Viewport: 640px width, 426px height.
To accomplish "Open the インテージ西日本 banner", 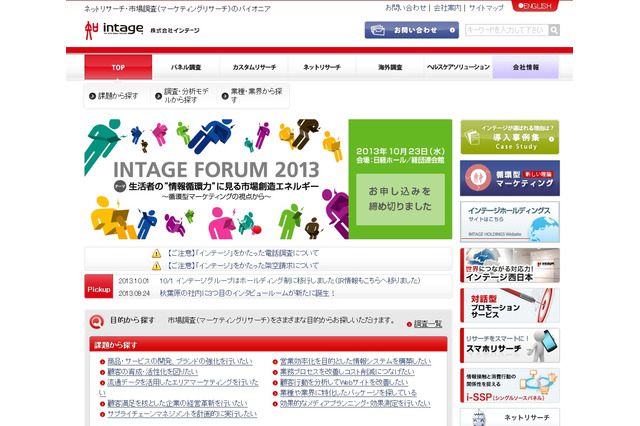I will click(x=509, y=264).
